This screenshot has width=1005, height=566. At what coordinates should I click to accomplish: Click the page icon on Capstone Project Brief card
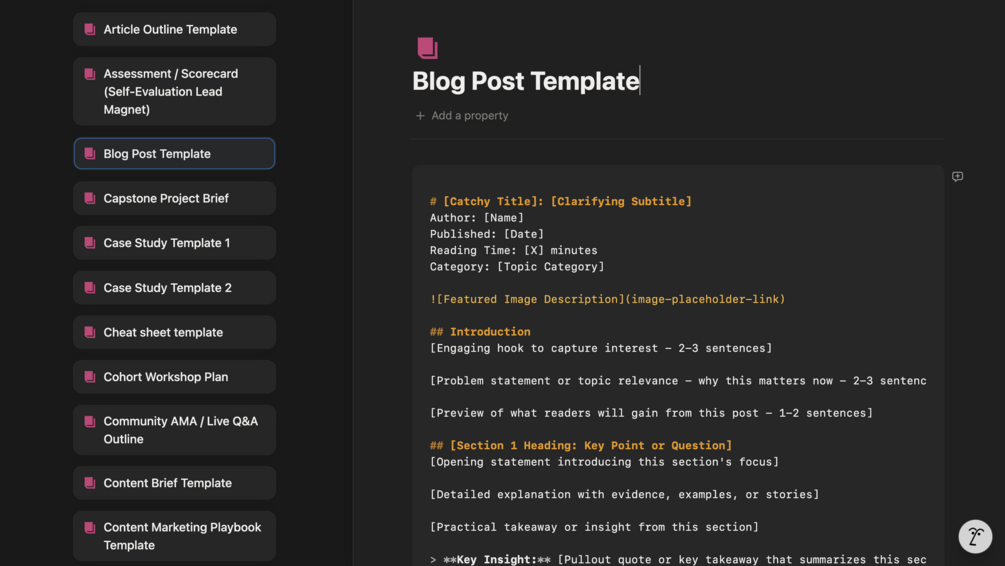(90, 198)
